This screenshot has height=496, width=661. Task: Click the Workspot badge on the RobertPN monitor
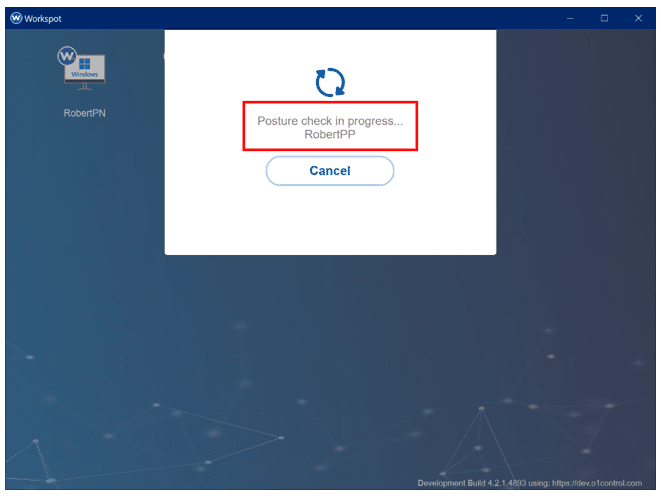(68, 56)
